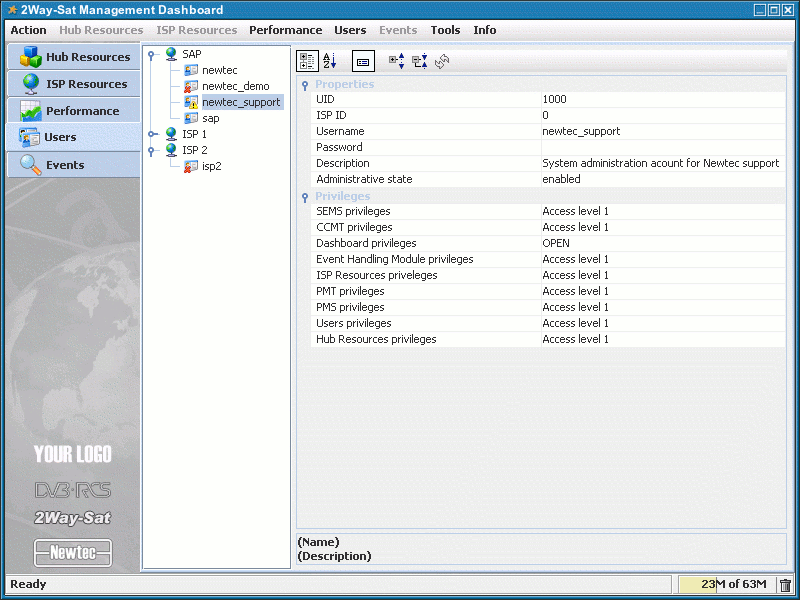This screenshot has height=600, width=800.
Task: Click the newtec_support warning user icon
Action: point(191,102)
